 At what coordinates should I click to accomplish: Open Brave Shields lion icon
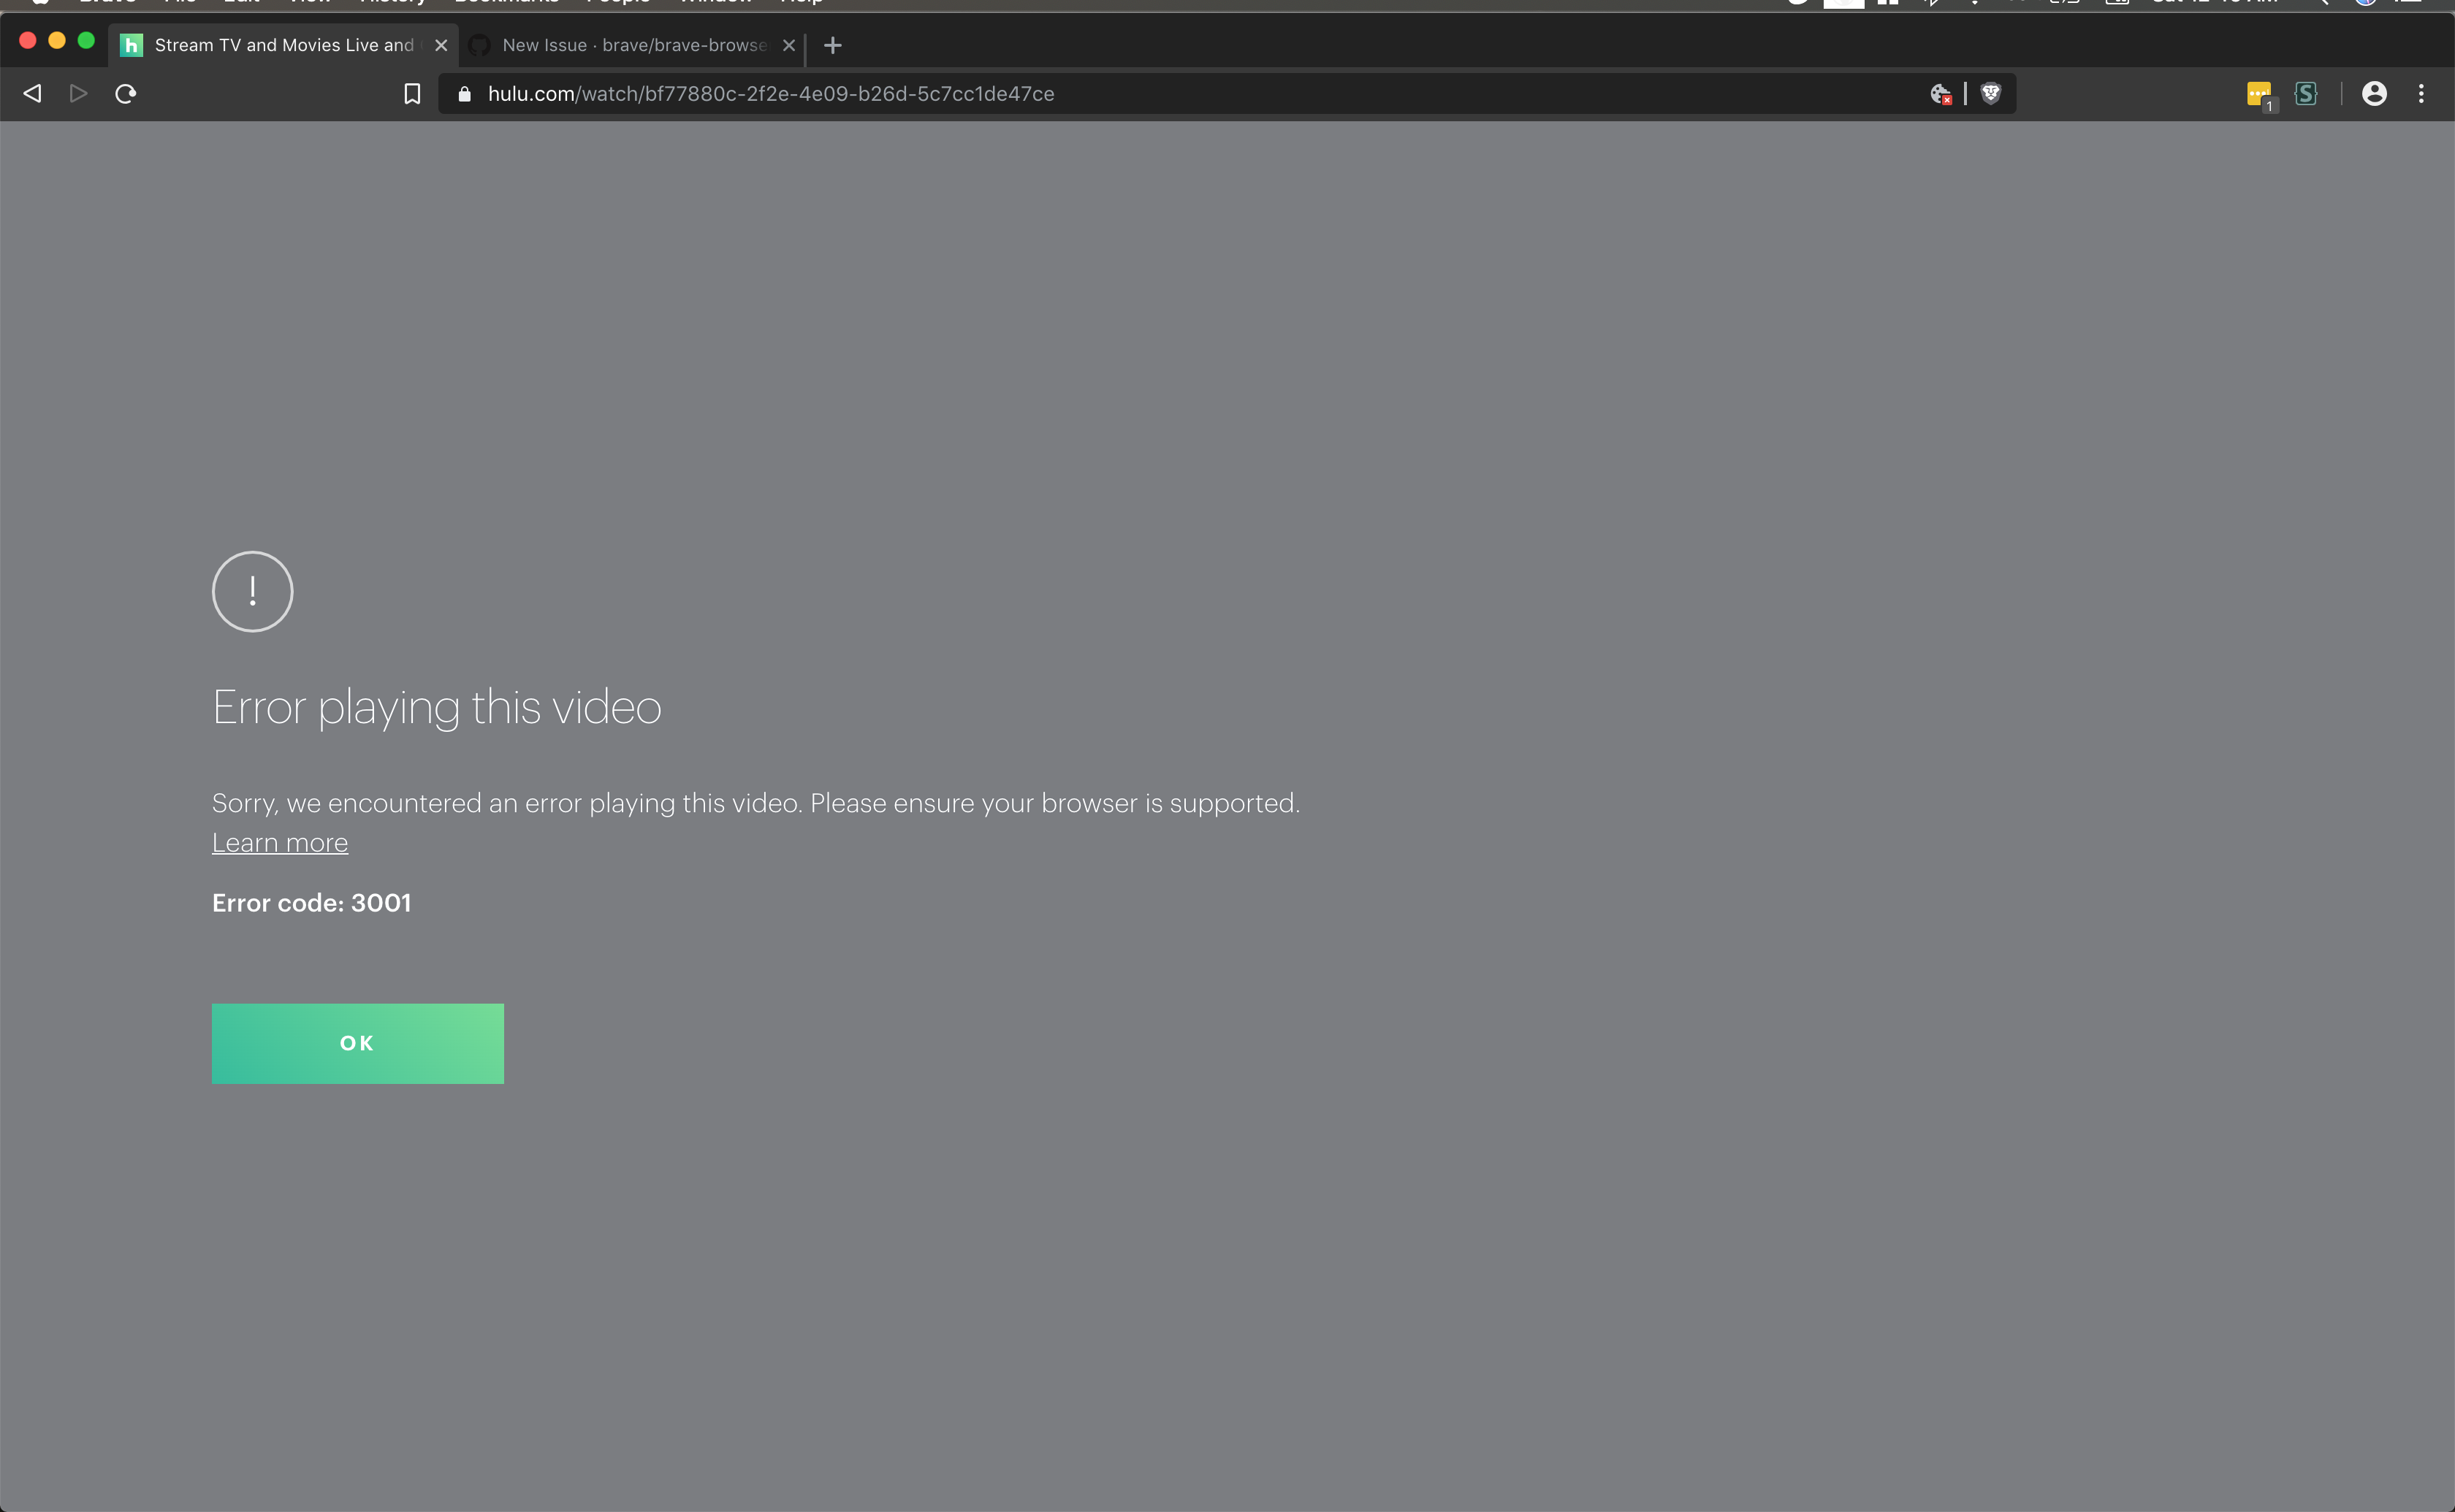(1990, 93)
